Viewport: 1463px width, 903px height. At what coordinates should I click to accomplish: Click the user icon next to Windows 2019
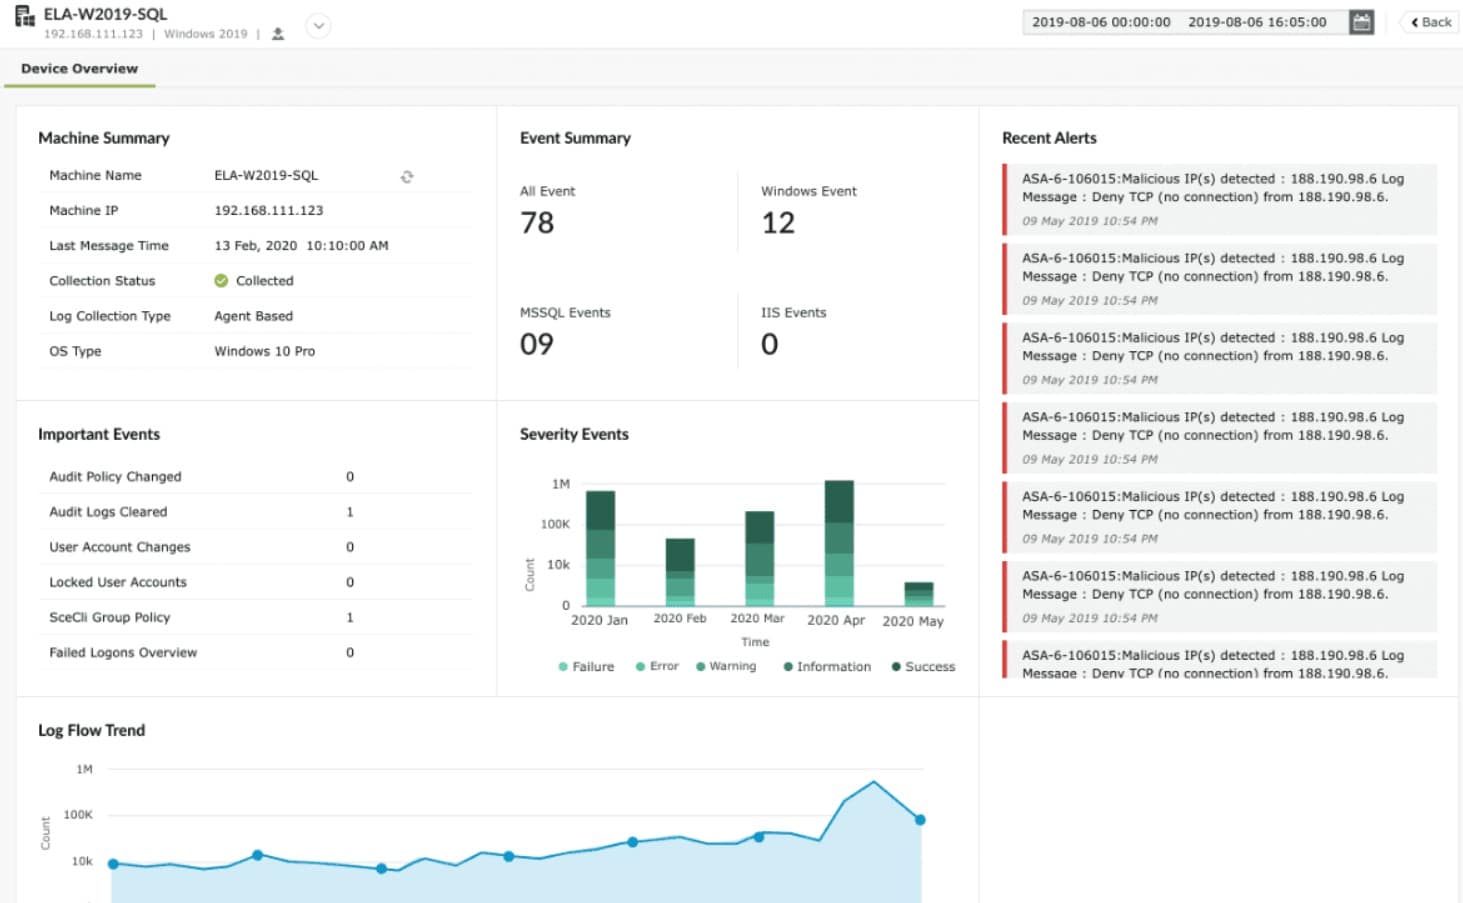(x=278, y=34)
